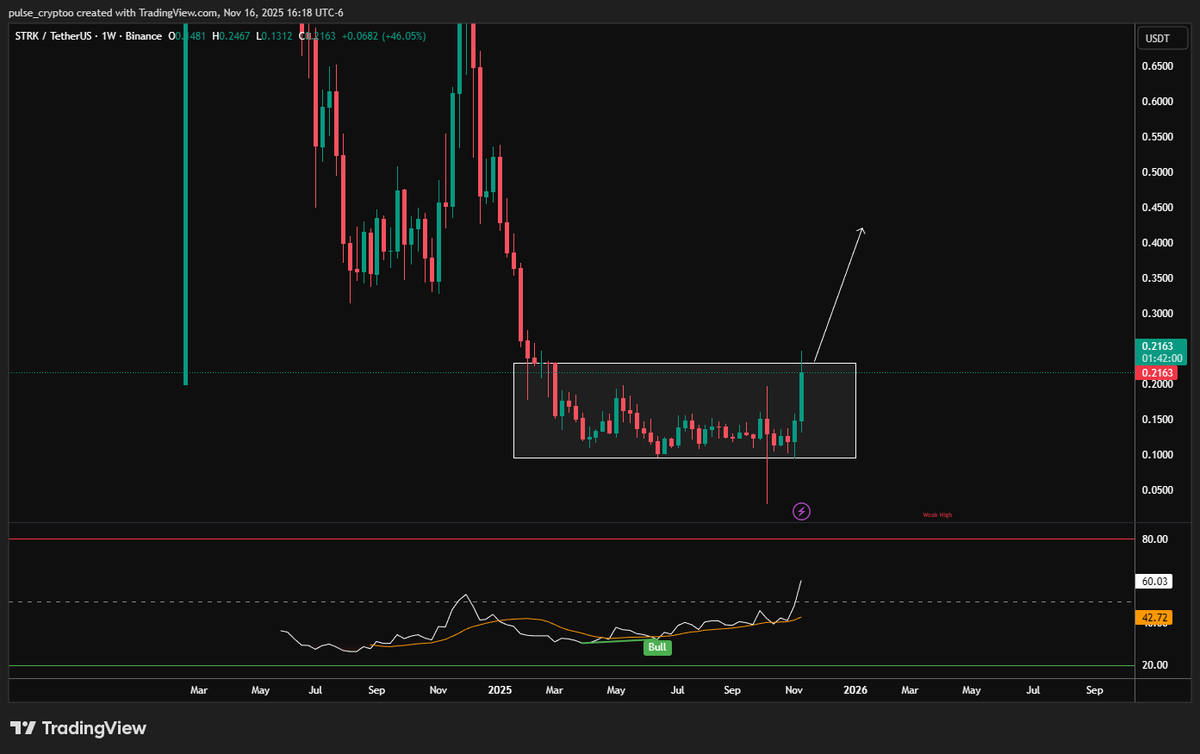Select the purple lightning bolt icon on chart
1200x754 pixels.
(801, 511)
